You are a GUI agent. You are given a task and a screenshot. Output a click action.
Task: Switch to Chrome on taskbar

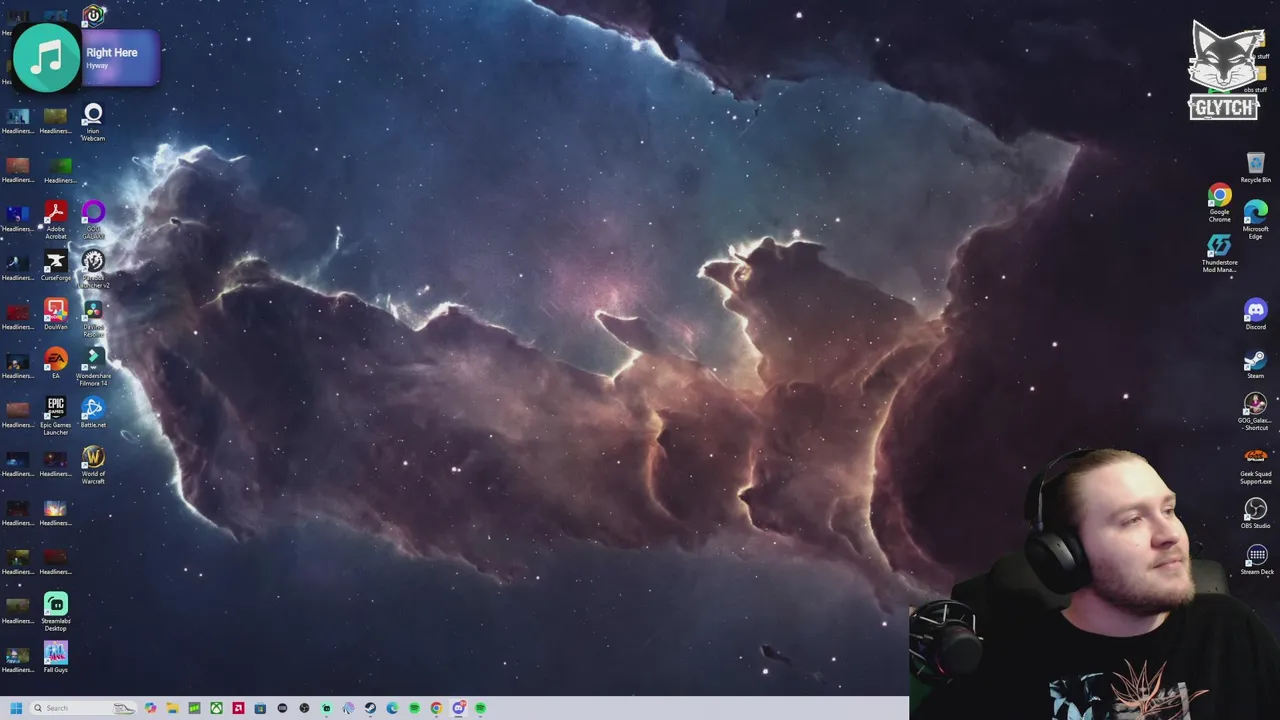[436, 708]
